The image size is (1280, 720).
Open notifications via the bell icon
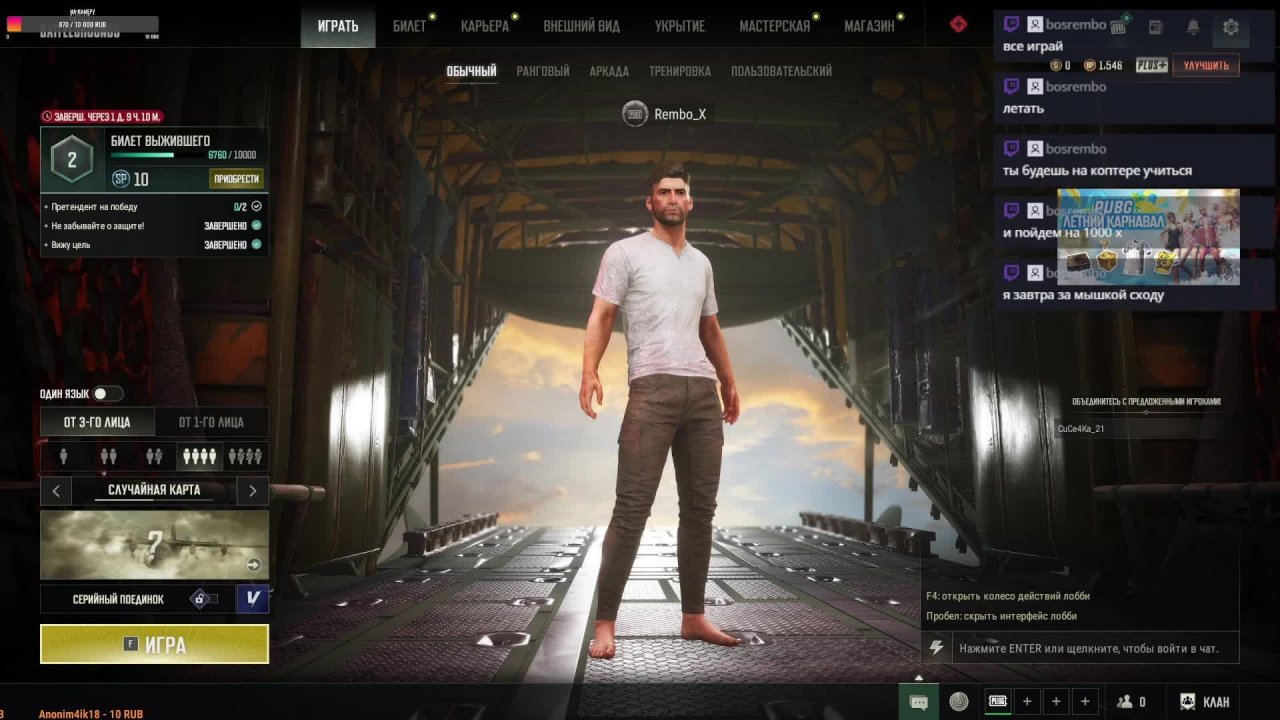point(1193,28)
